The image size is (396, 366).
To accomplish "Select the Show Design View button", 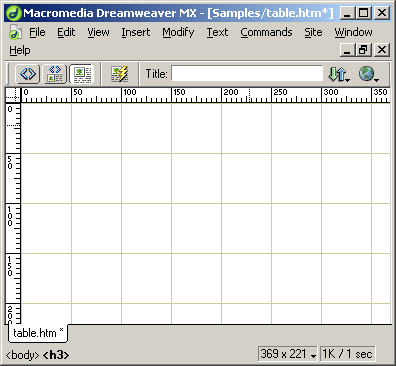I will point(82,74).
